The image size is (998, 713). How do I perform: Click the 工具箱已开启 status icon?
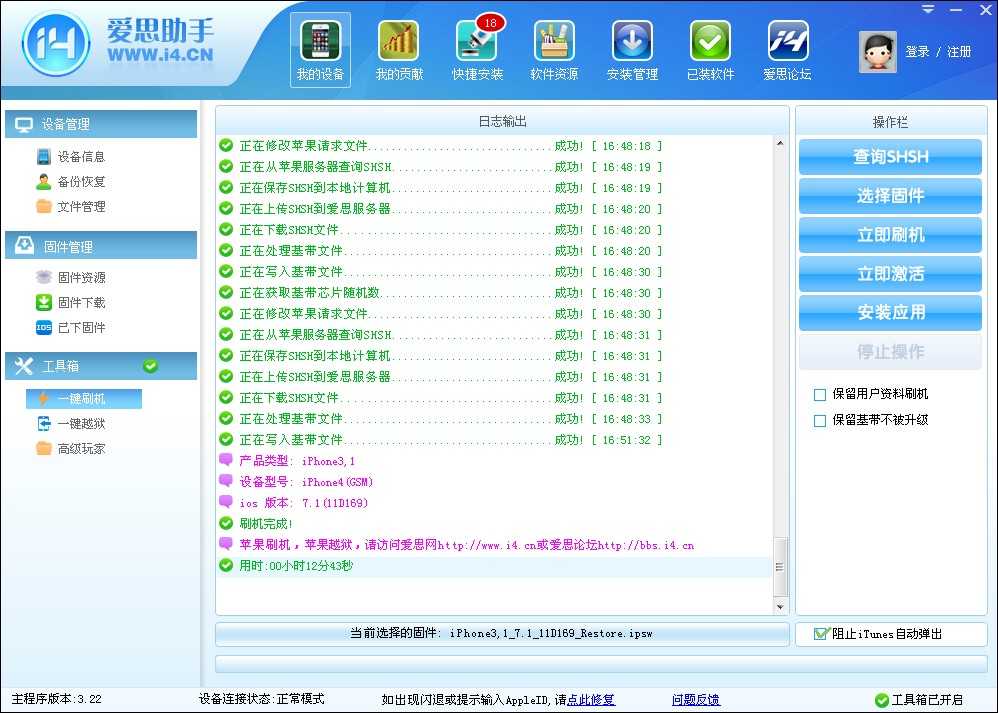[882, 700]
